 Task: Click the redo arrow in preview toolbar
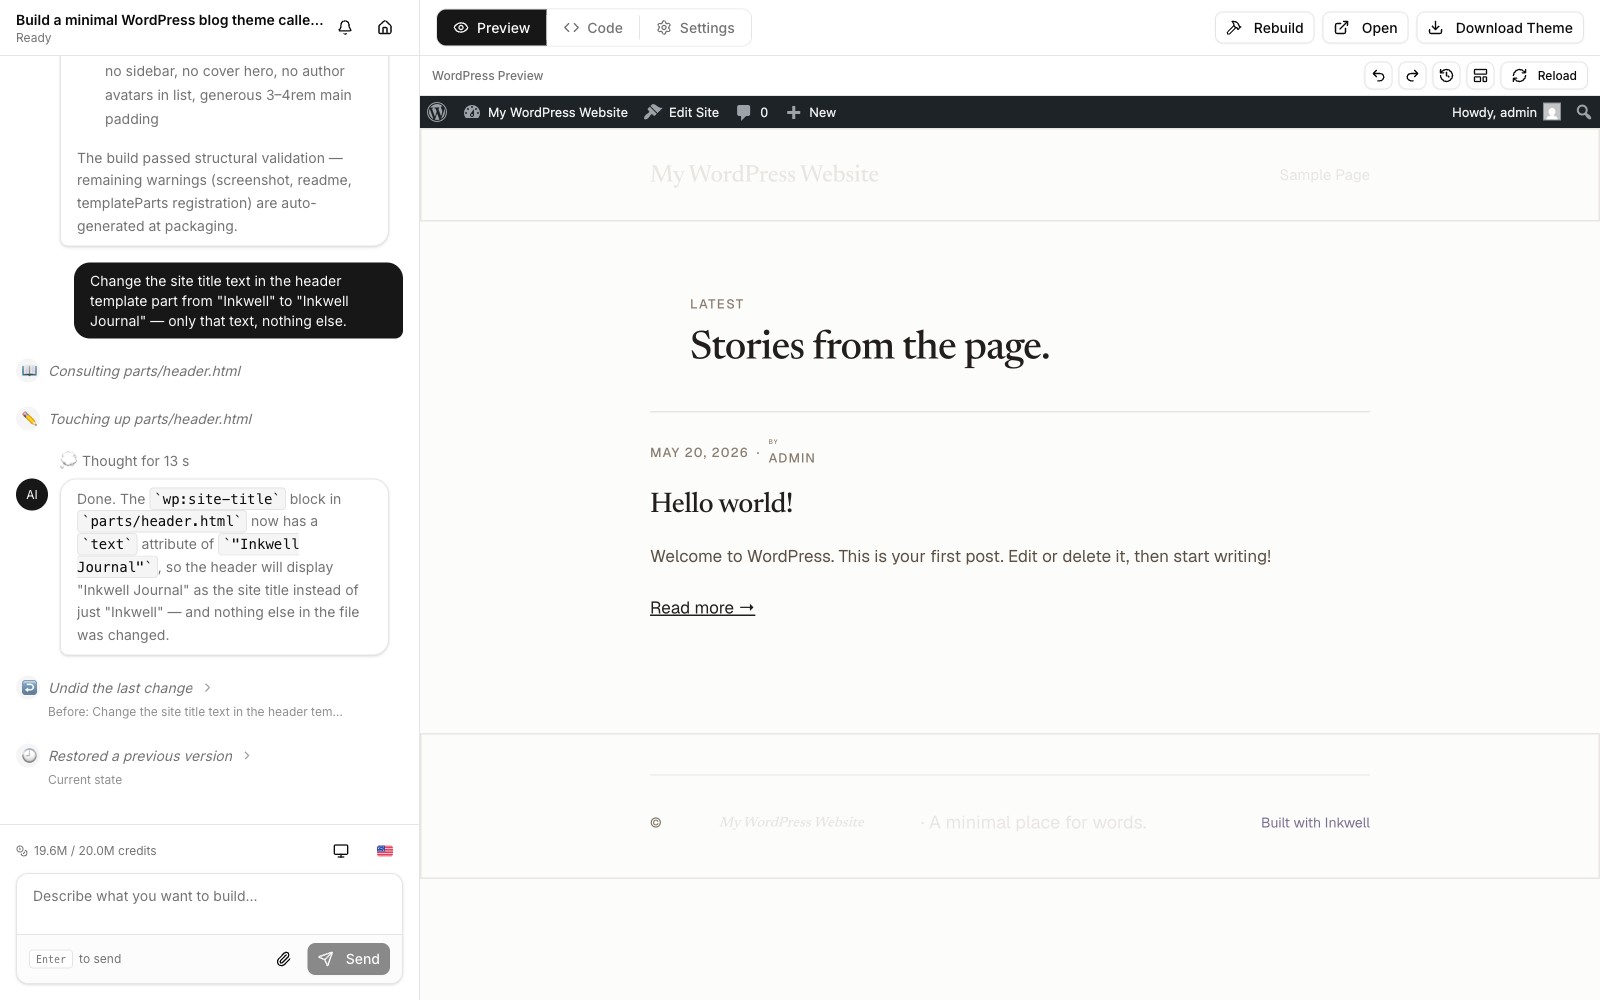click(x=1412, y=75)
